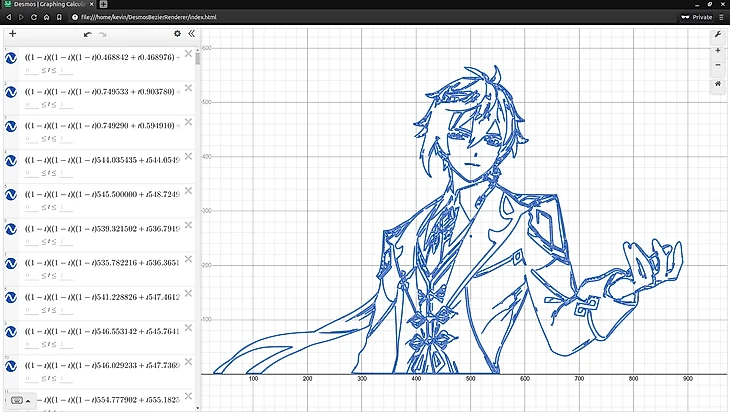Open the Graph Settings wrench menu
Viewport: 730px width, 414px height.
pos(718,35)
